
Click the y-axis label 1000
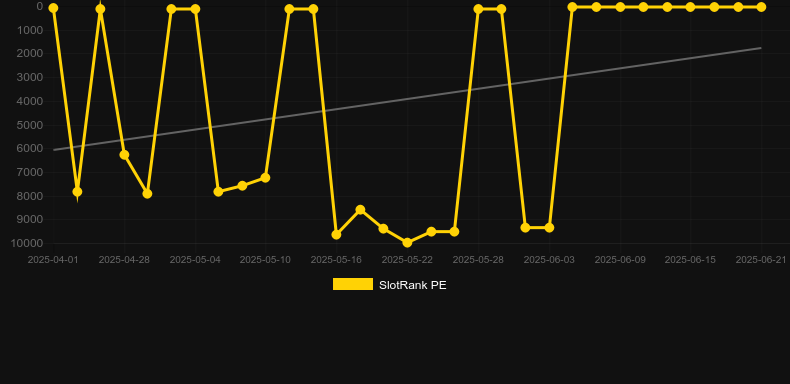coord(30,30)
